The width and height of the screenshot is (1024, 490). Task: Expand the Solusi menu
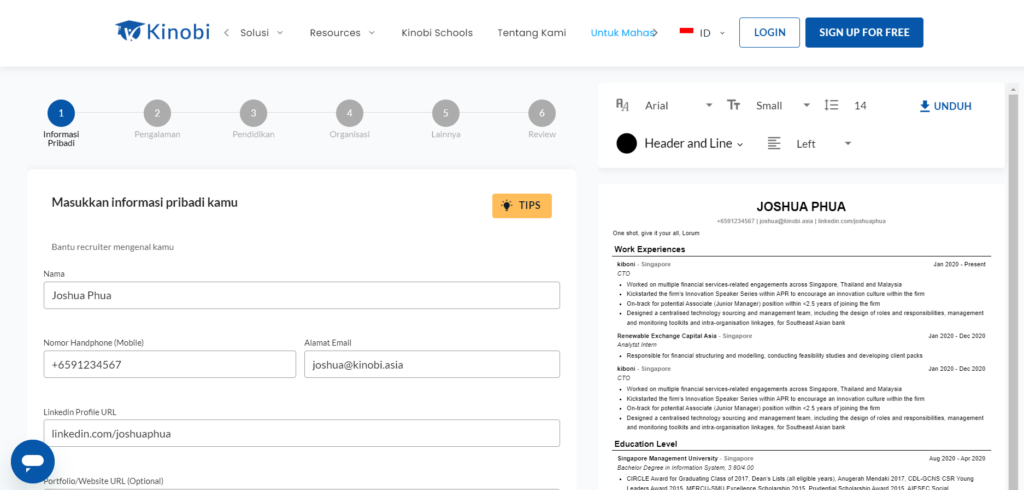pyautogui.click(x=261, y=32)
